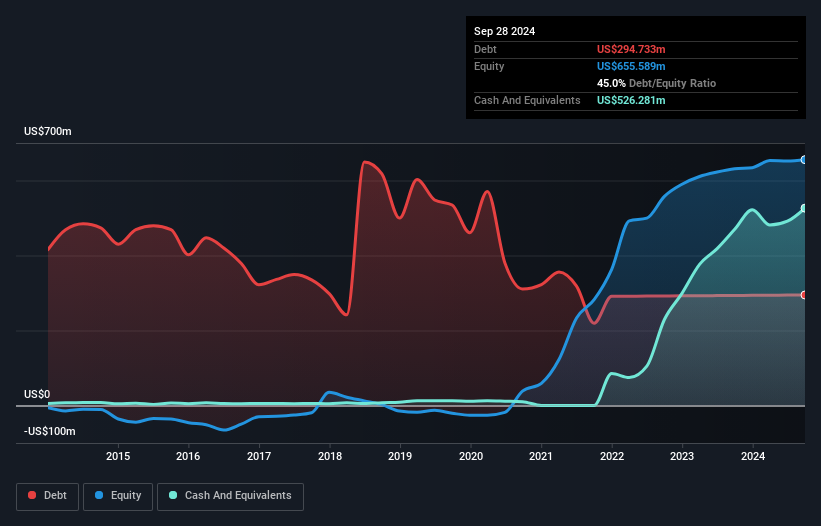Viewport: 821px width, 526px height.
Task: Click Cash And Equivalents label in tooltip
Action: (x=527, y=100)
